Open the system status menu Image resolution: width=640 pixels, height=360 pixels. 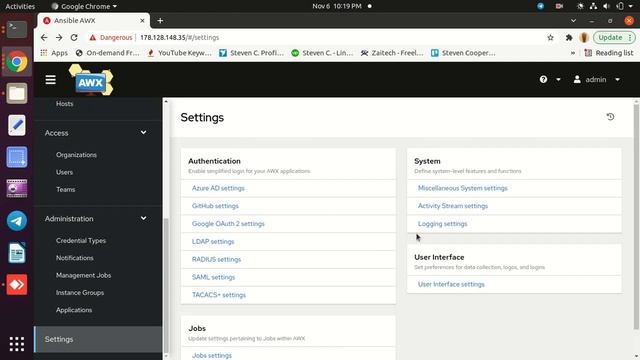click(x=606, y=6)
